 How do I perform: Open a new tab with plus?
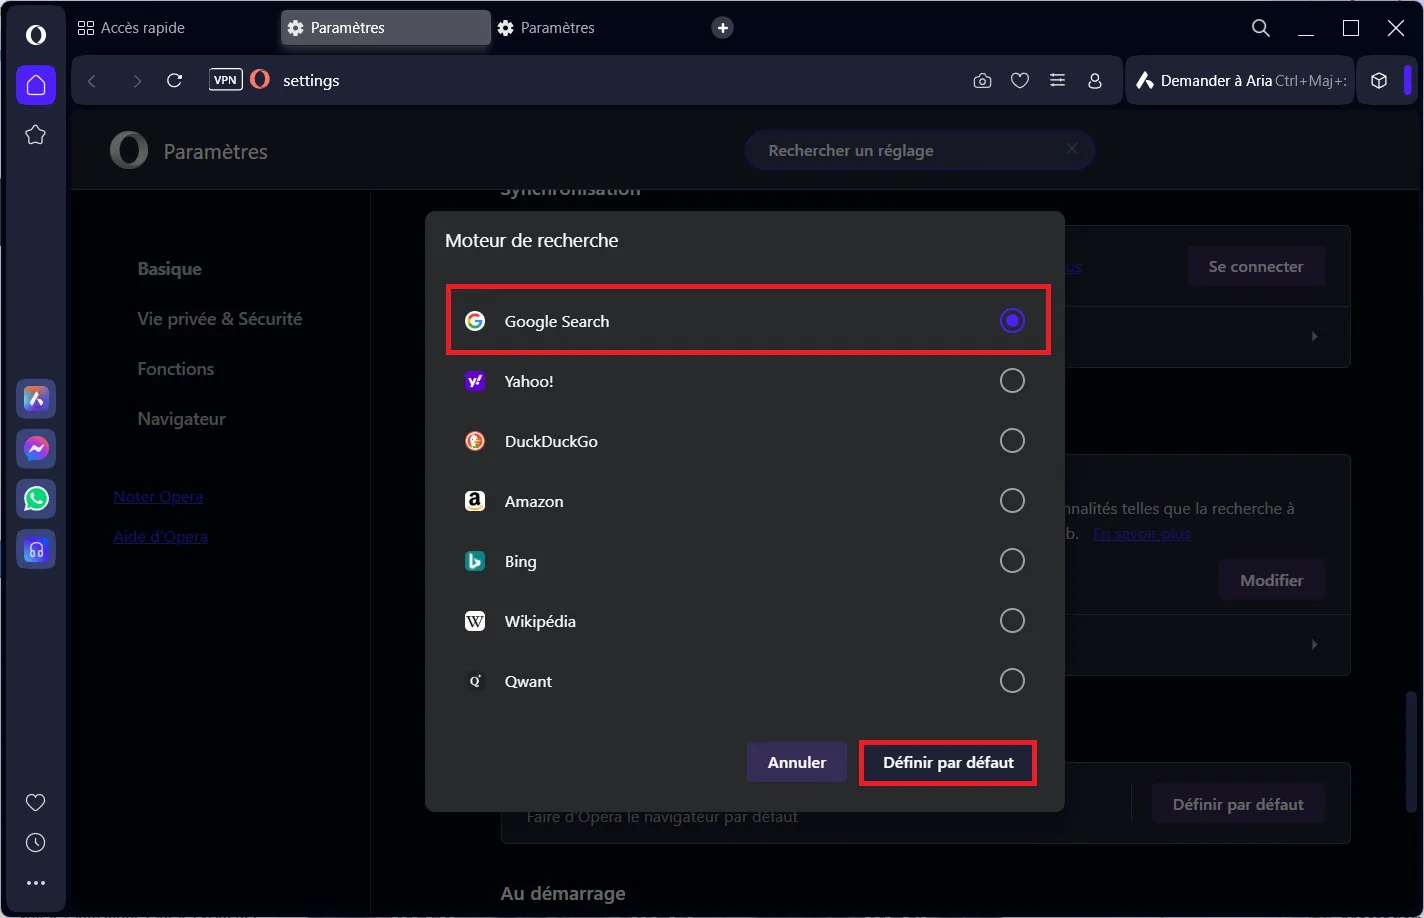click(x=723, y=28)
